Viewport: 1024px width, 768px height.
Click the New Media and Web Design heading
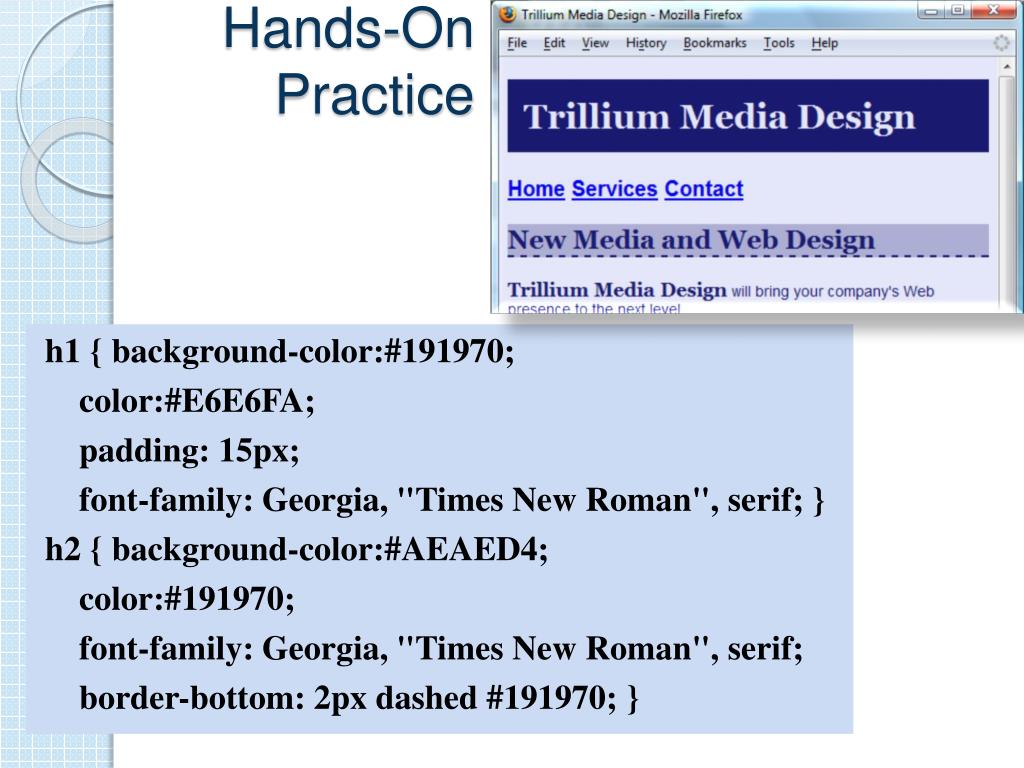748,240
